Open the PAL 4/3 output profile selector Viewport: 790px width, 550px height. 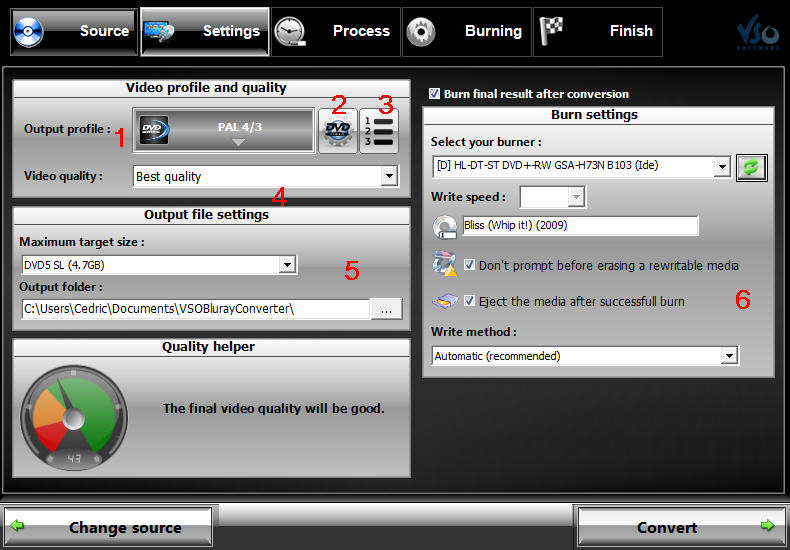(224, 130)
